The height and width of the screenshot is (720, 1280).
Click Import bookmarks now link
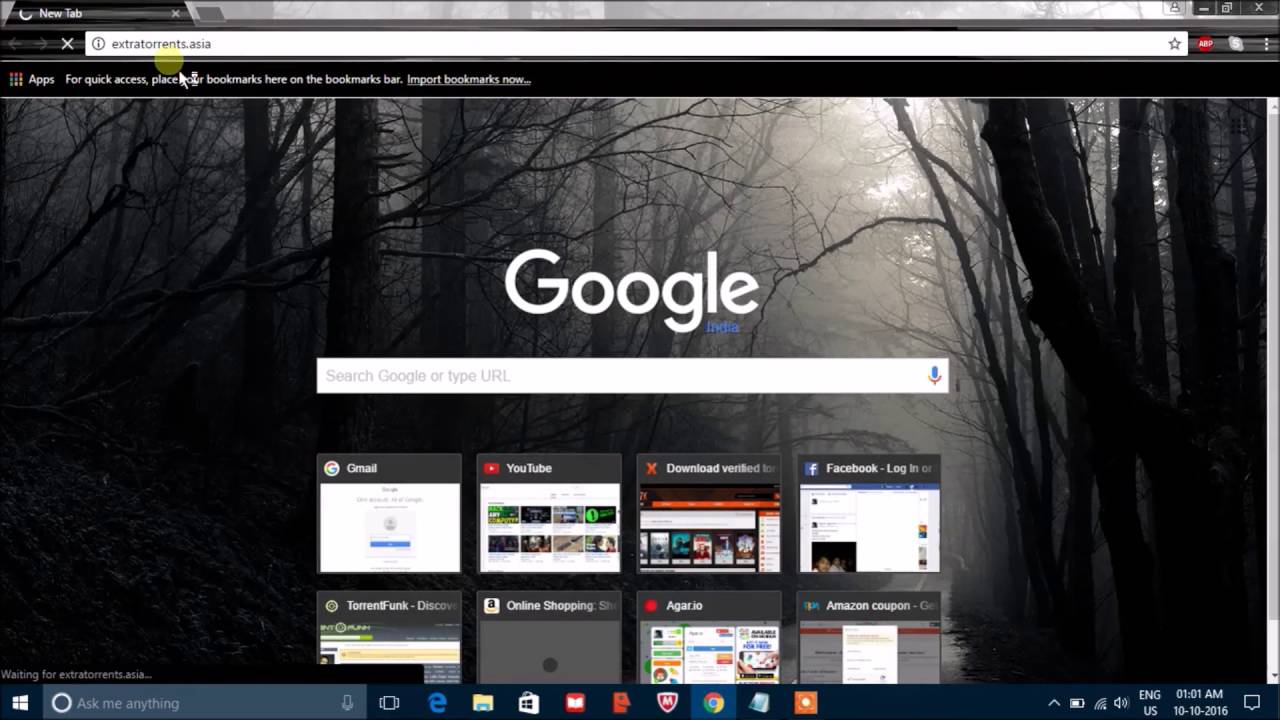point(468,79)
